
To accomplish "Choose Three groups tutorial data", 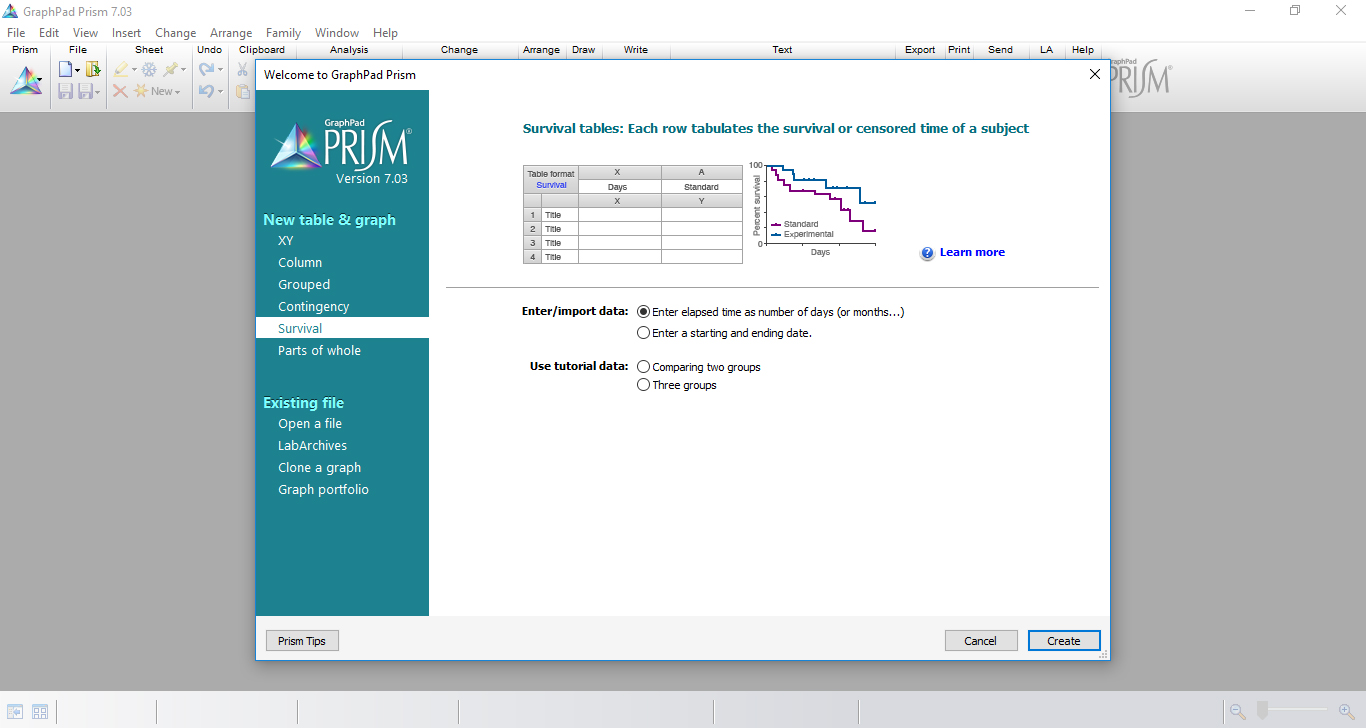I will point(677,385).
